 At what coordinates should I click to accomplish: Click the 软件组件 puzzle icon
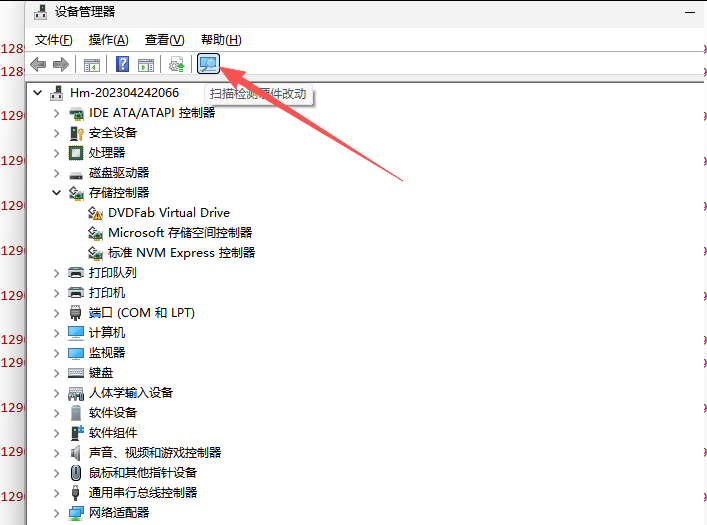77,433
